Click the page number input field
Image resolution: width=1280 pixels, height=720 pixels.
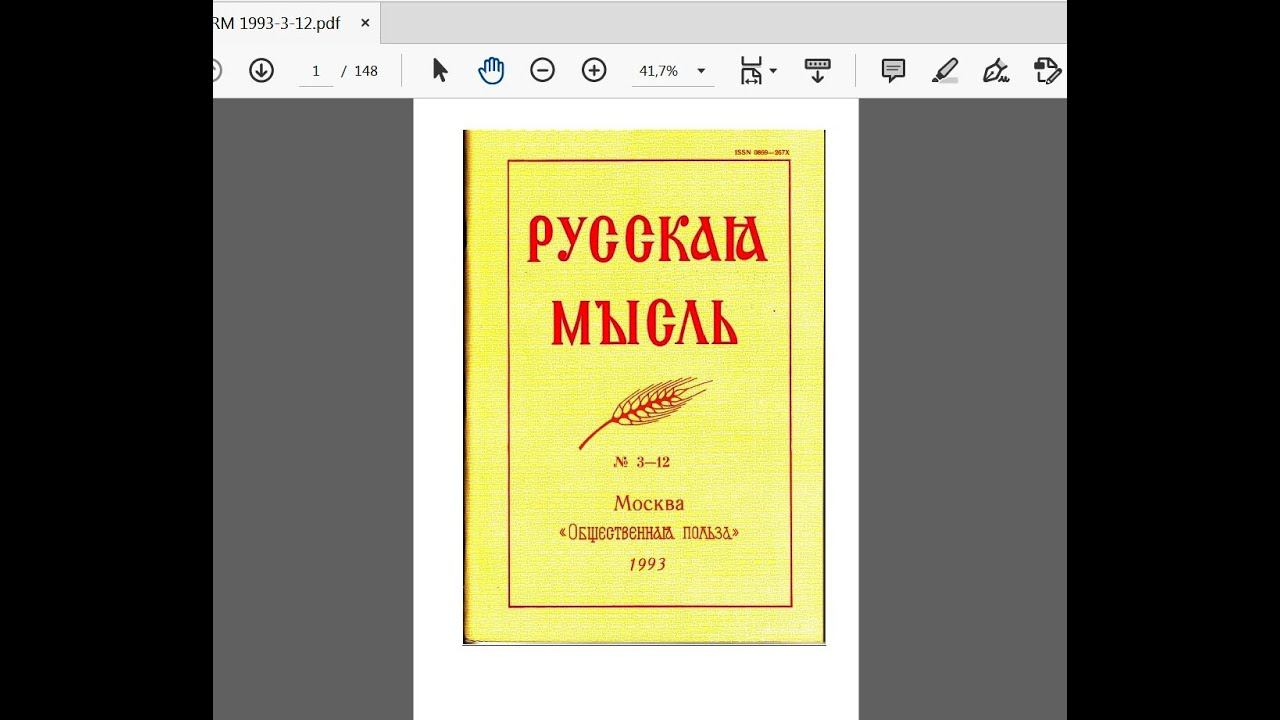(x=316, y=71)
